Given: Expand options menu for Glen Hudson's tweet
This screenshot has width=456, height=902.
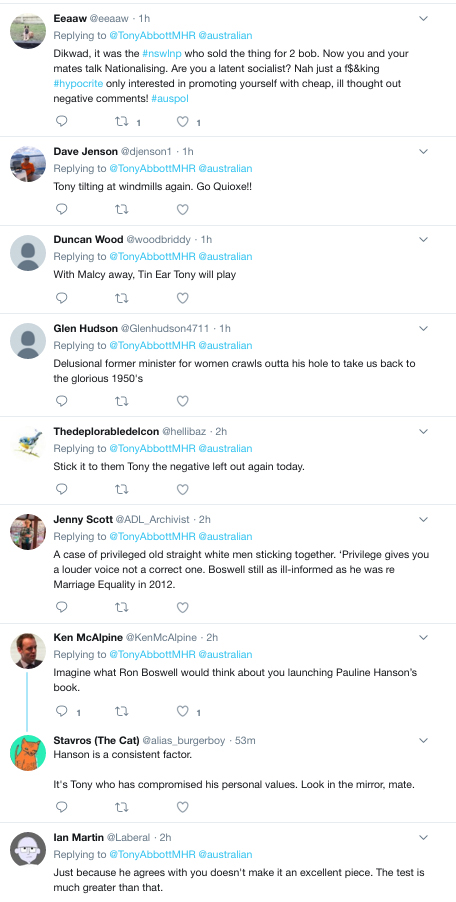Looking at the screenshot, I should click(x=423, y=328).
